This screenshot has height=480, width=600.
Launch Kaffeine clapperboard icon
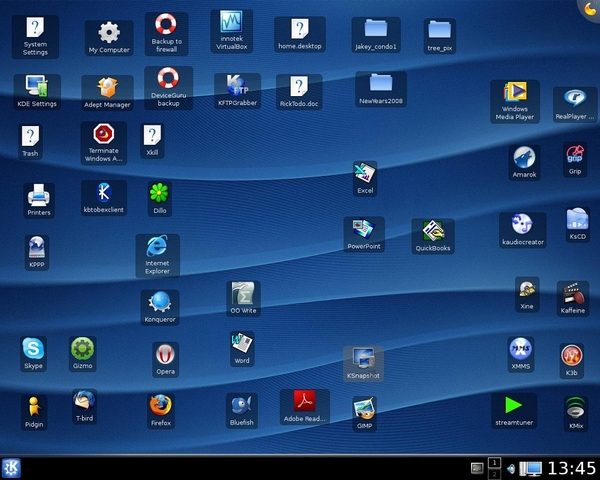click(573, 299)
